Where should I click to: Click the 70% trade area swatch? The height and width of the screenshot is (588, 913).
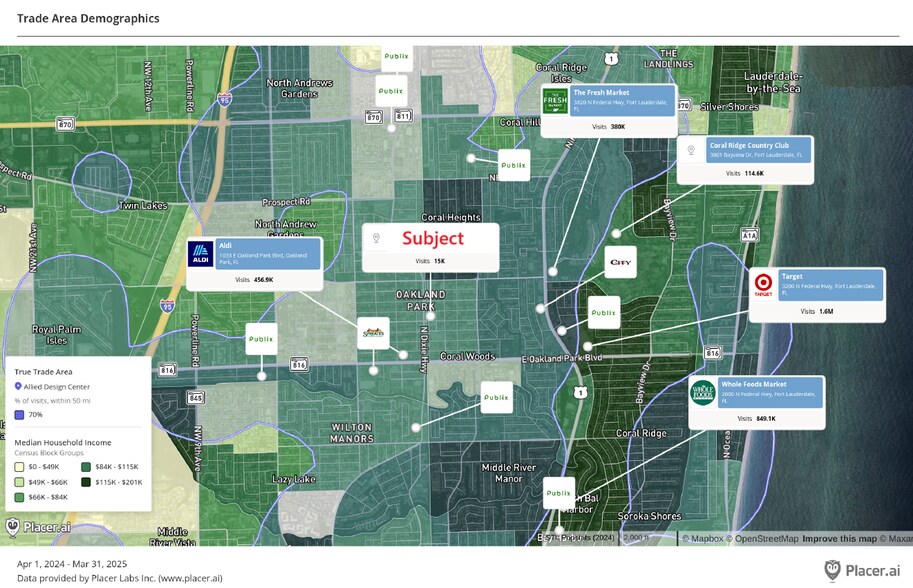point(19,414)
